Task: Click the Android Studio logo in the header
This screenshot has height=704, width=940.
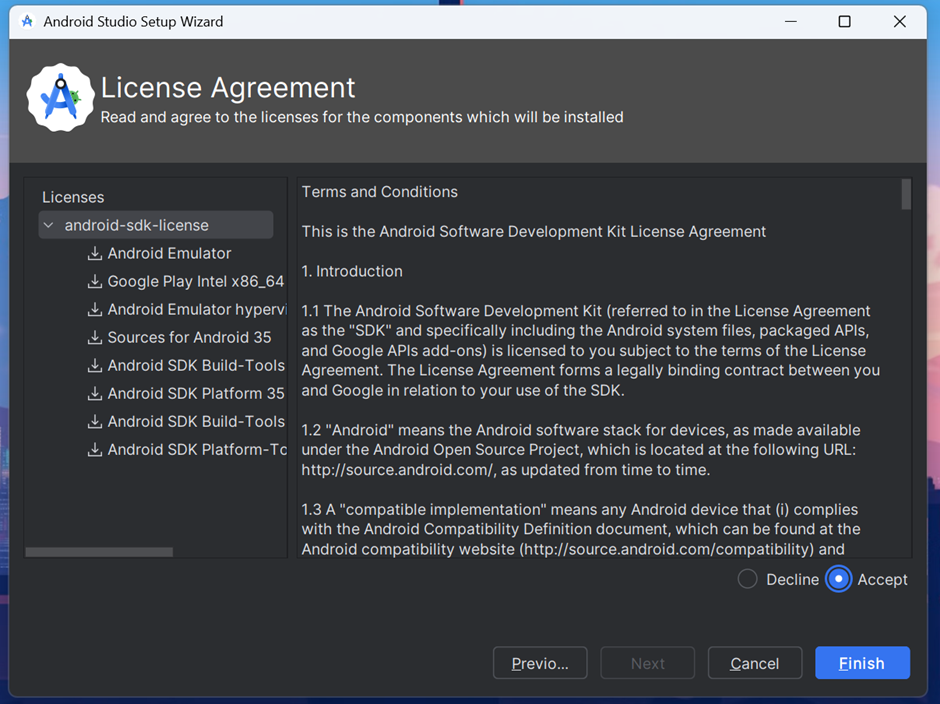Action: [60, 98]
